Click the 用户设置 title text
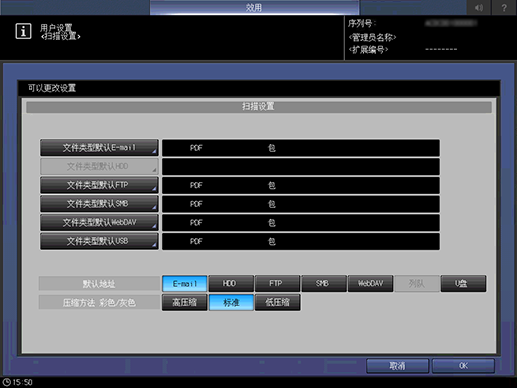517x388 pixels. click(x=56, y=27)
